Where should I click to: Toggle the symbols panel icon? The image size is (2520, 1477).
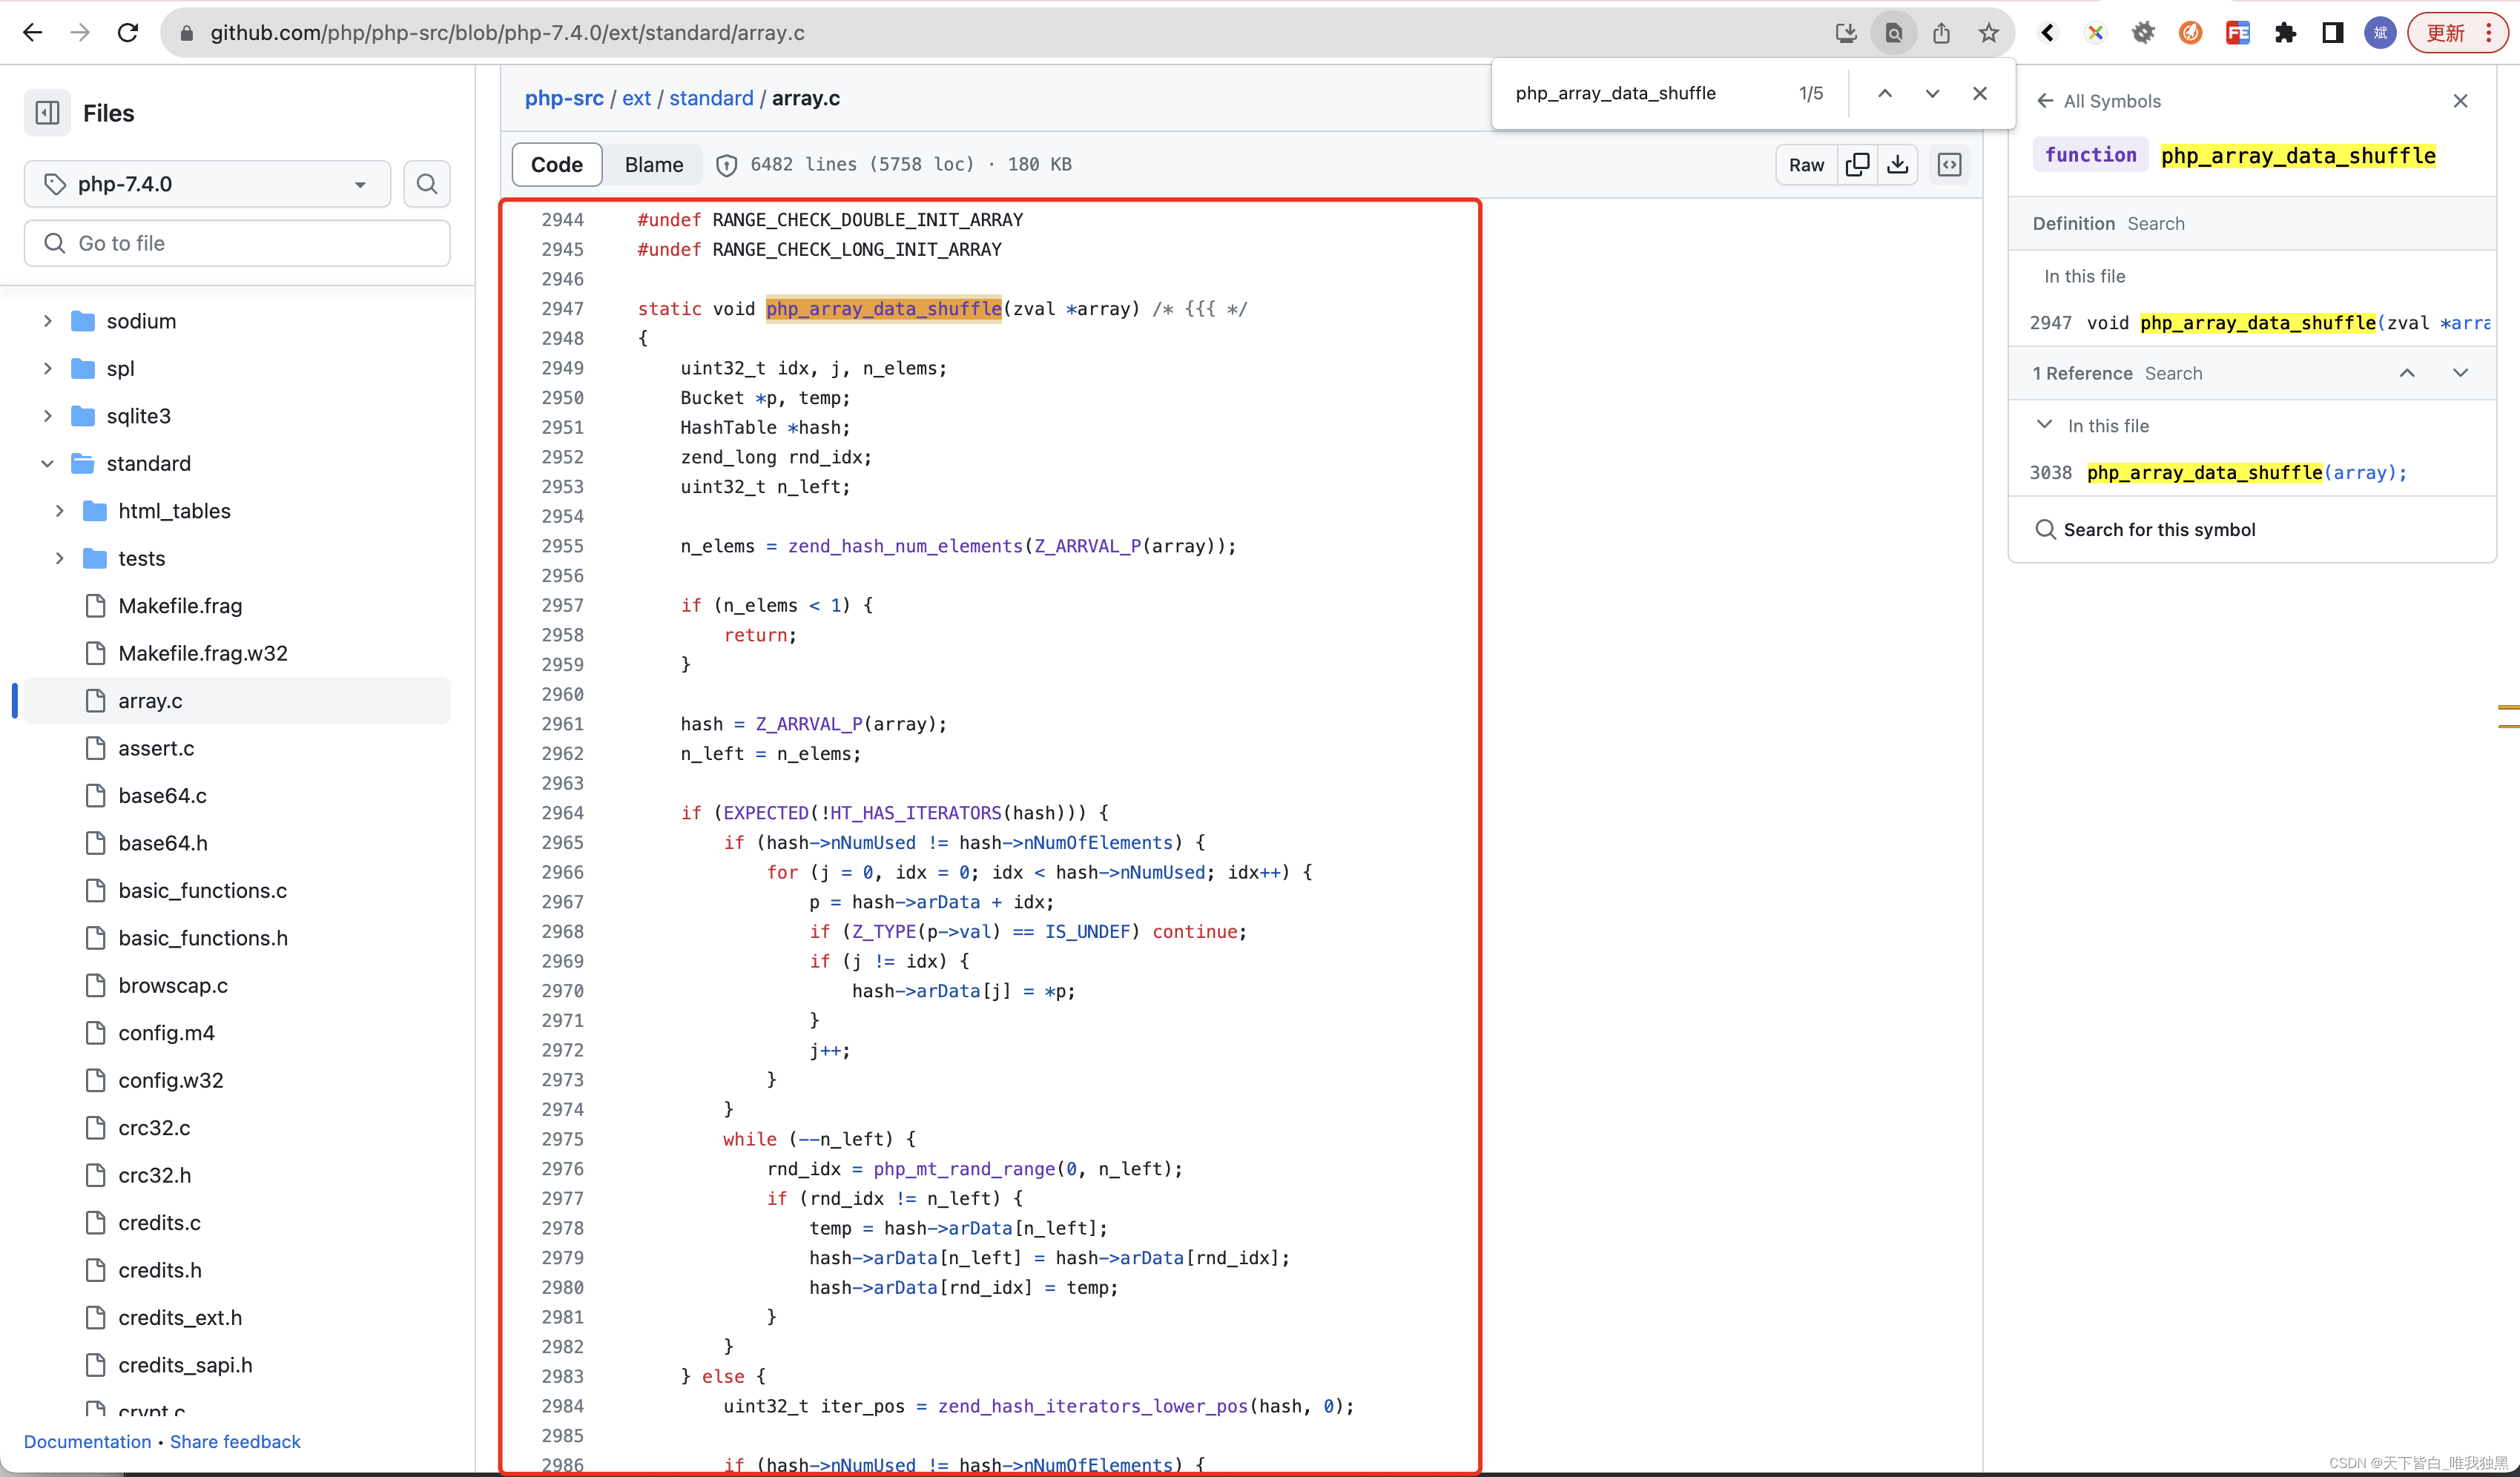coord(1949,165)
